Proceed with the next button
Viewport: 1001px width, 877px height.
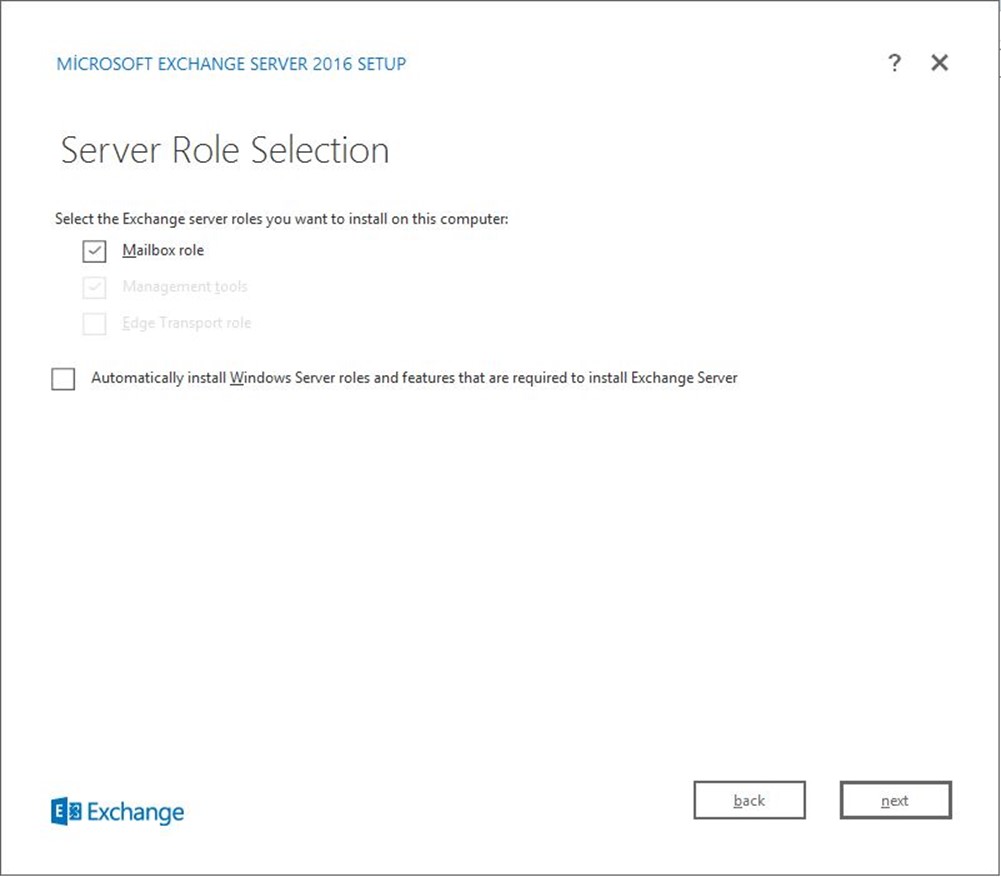[895, 800]
